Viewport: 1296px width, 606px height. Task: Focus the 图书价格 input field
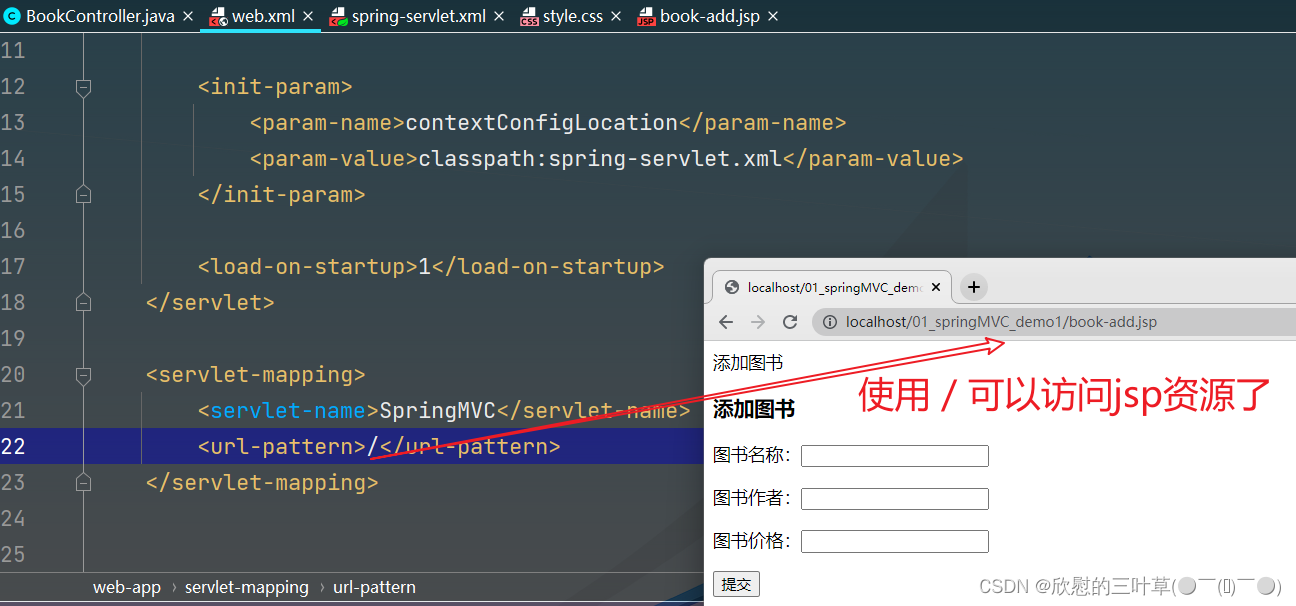(x=895, y=542)
